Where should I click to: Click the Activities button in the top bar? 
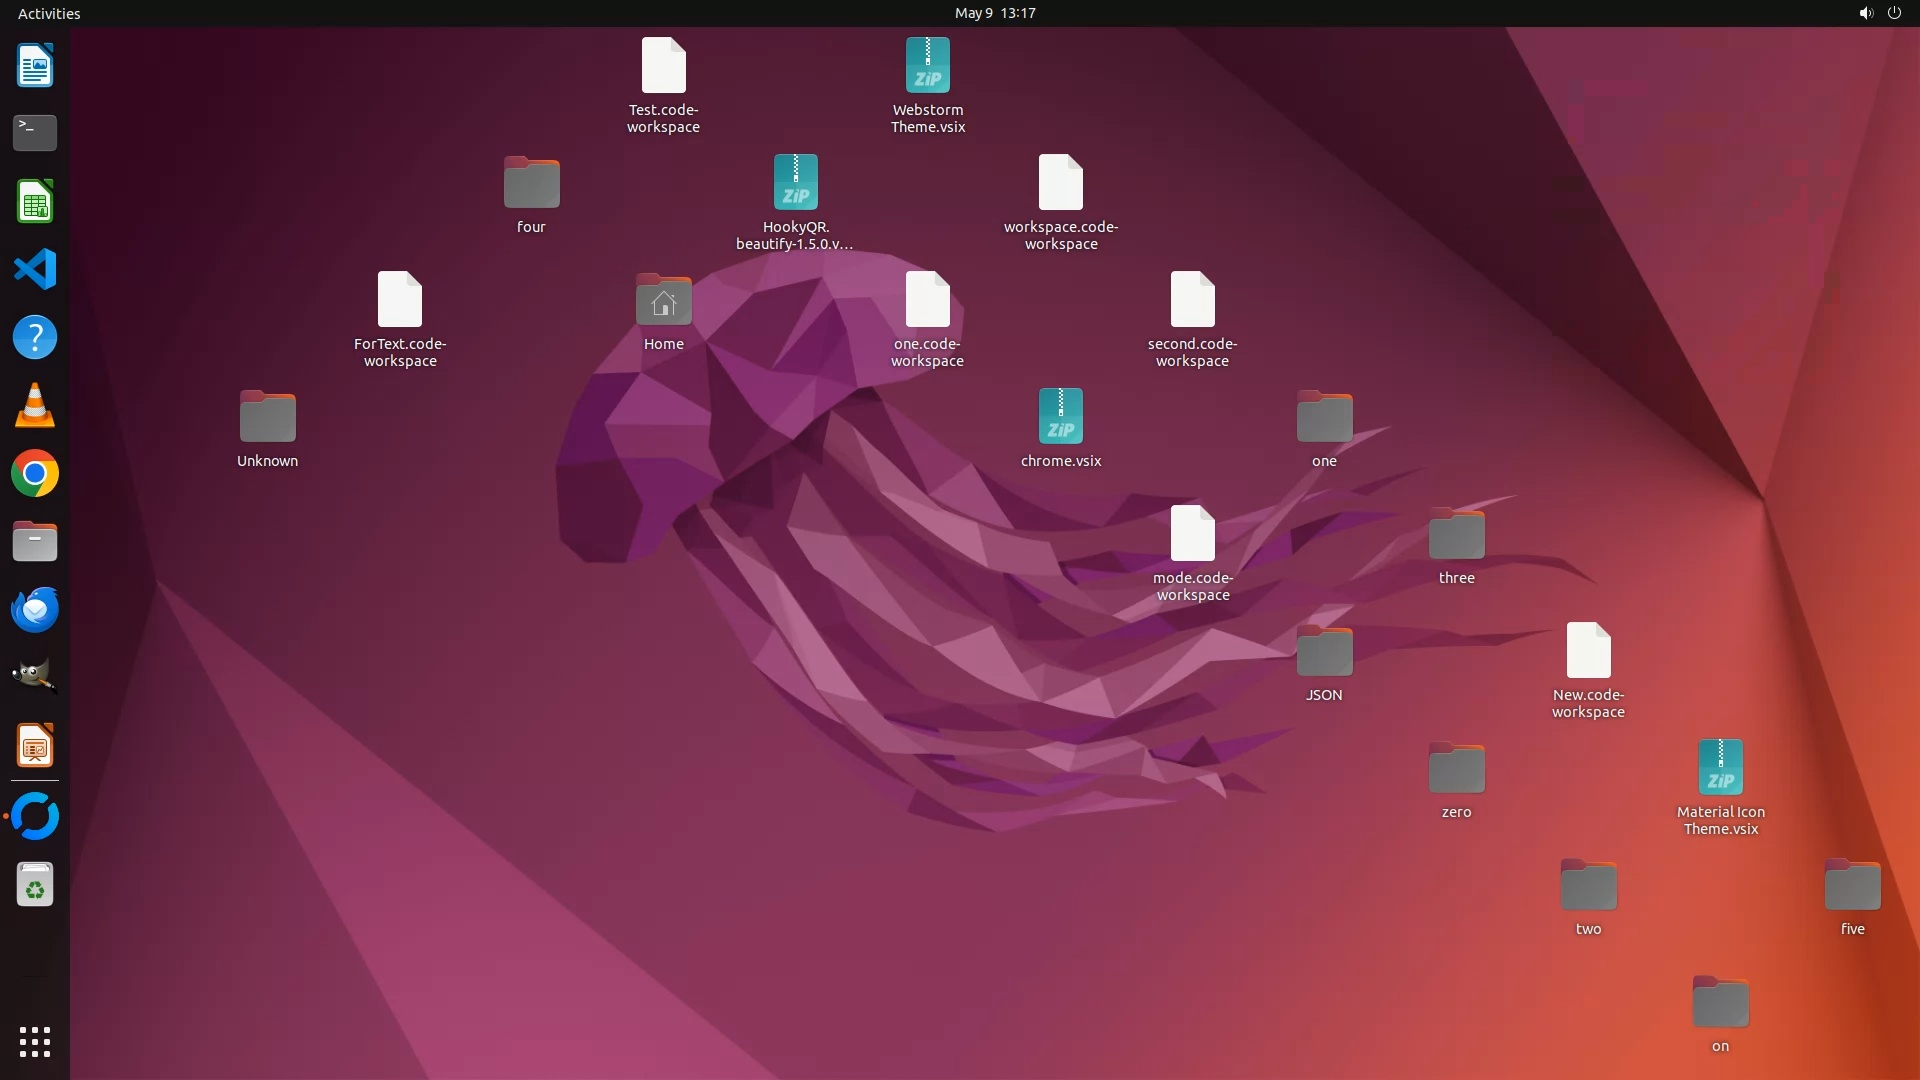[x=49, y=13]
